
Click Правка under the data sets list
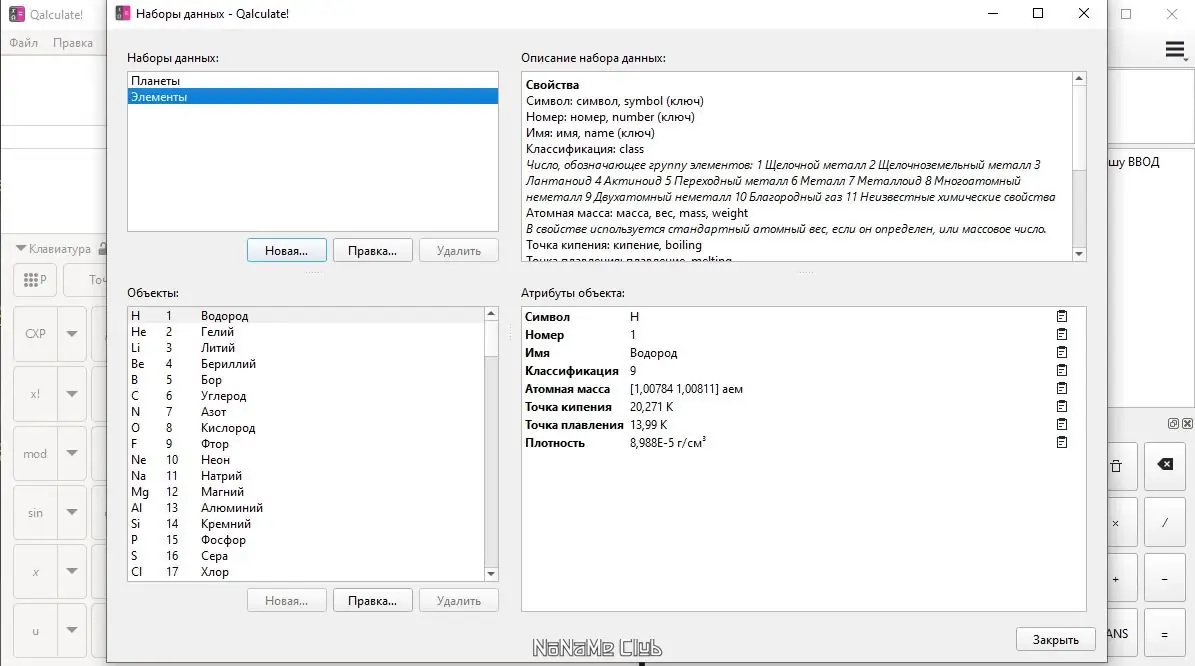click(373, 251)
